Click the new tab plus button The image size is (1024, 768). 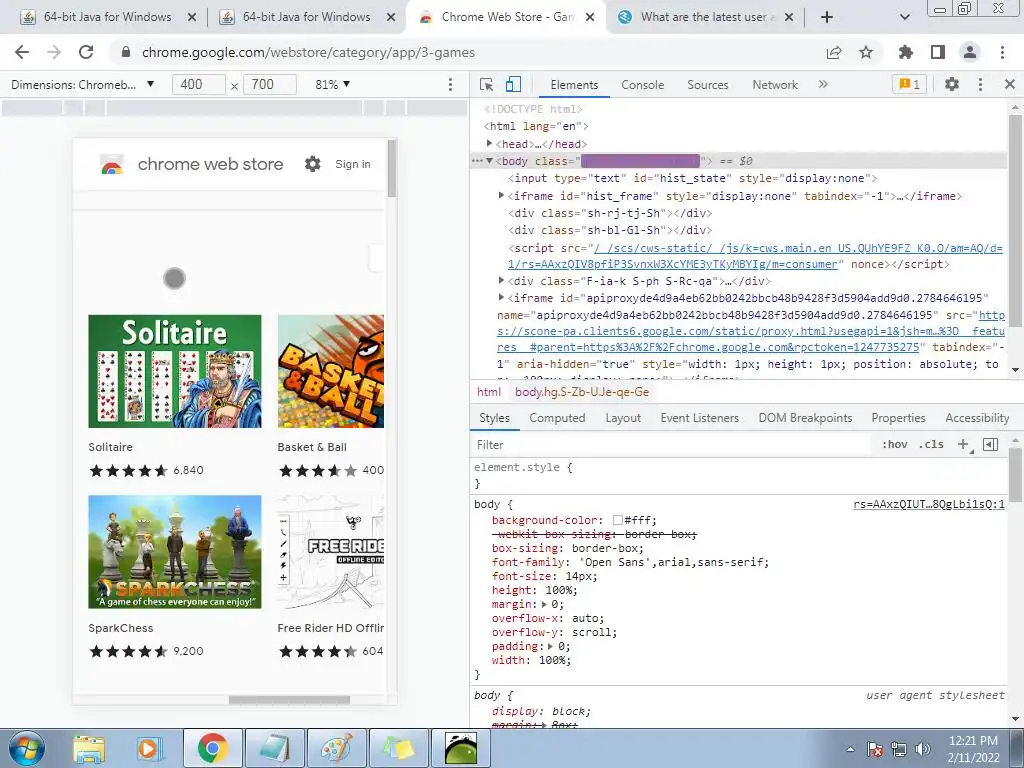click(x=827, y=17)
